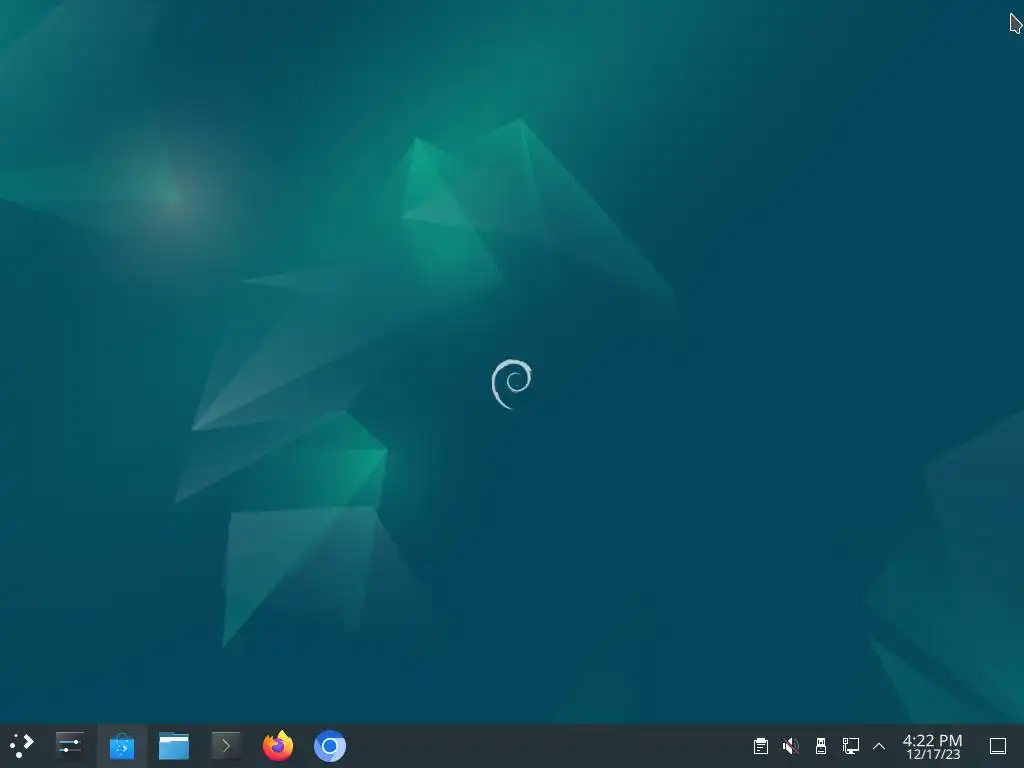Open the KDE application launcher

point(21,745)
